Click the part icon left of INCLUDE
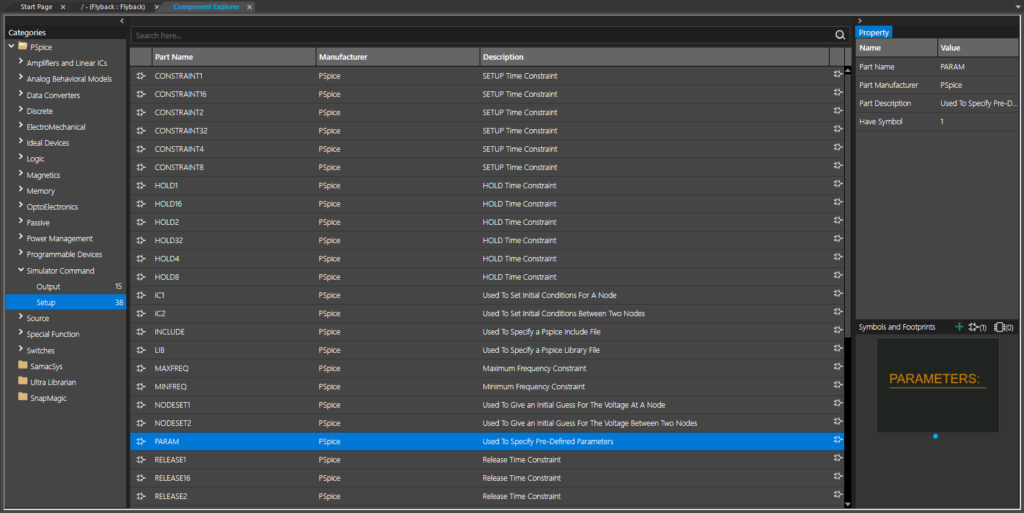The height and width of the screenshot is (513, 1024). (x=141, y=332)
